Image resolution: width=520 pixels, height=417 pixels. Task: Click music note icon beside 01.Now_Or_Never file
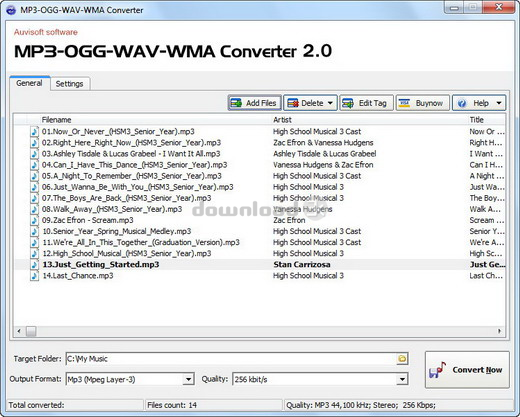pyautogui.click(x=34, y=131)
